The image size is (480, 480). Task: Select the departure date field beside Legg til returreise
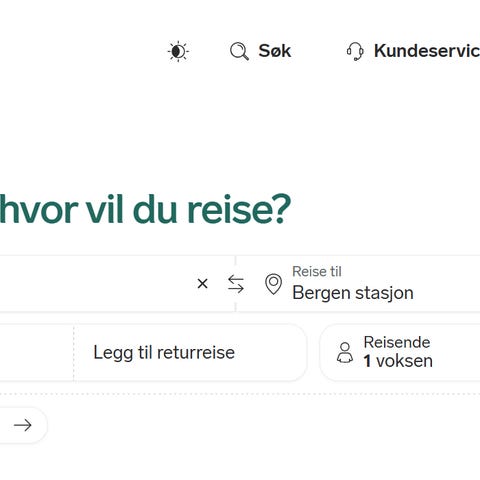(37, 353)
